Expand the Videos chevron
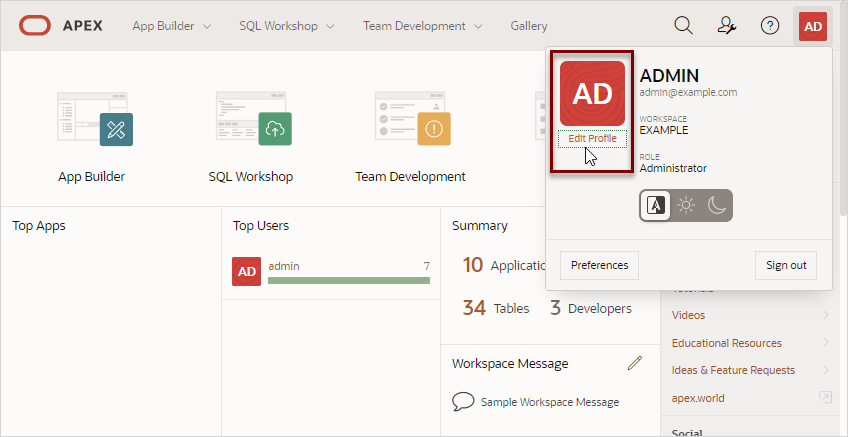The height and width of the screenshot is (437, 848). click(x=826, y=315)
